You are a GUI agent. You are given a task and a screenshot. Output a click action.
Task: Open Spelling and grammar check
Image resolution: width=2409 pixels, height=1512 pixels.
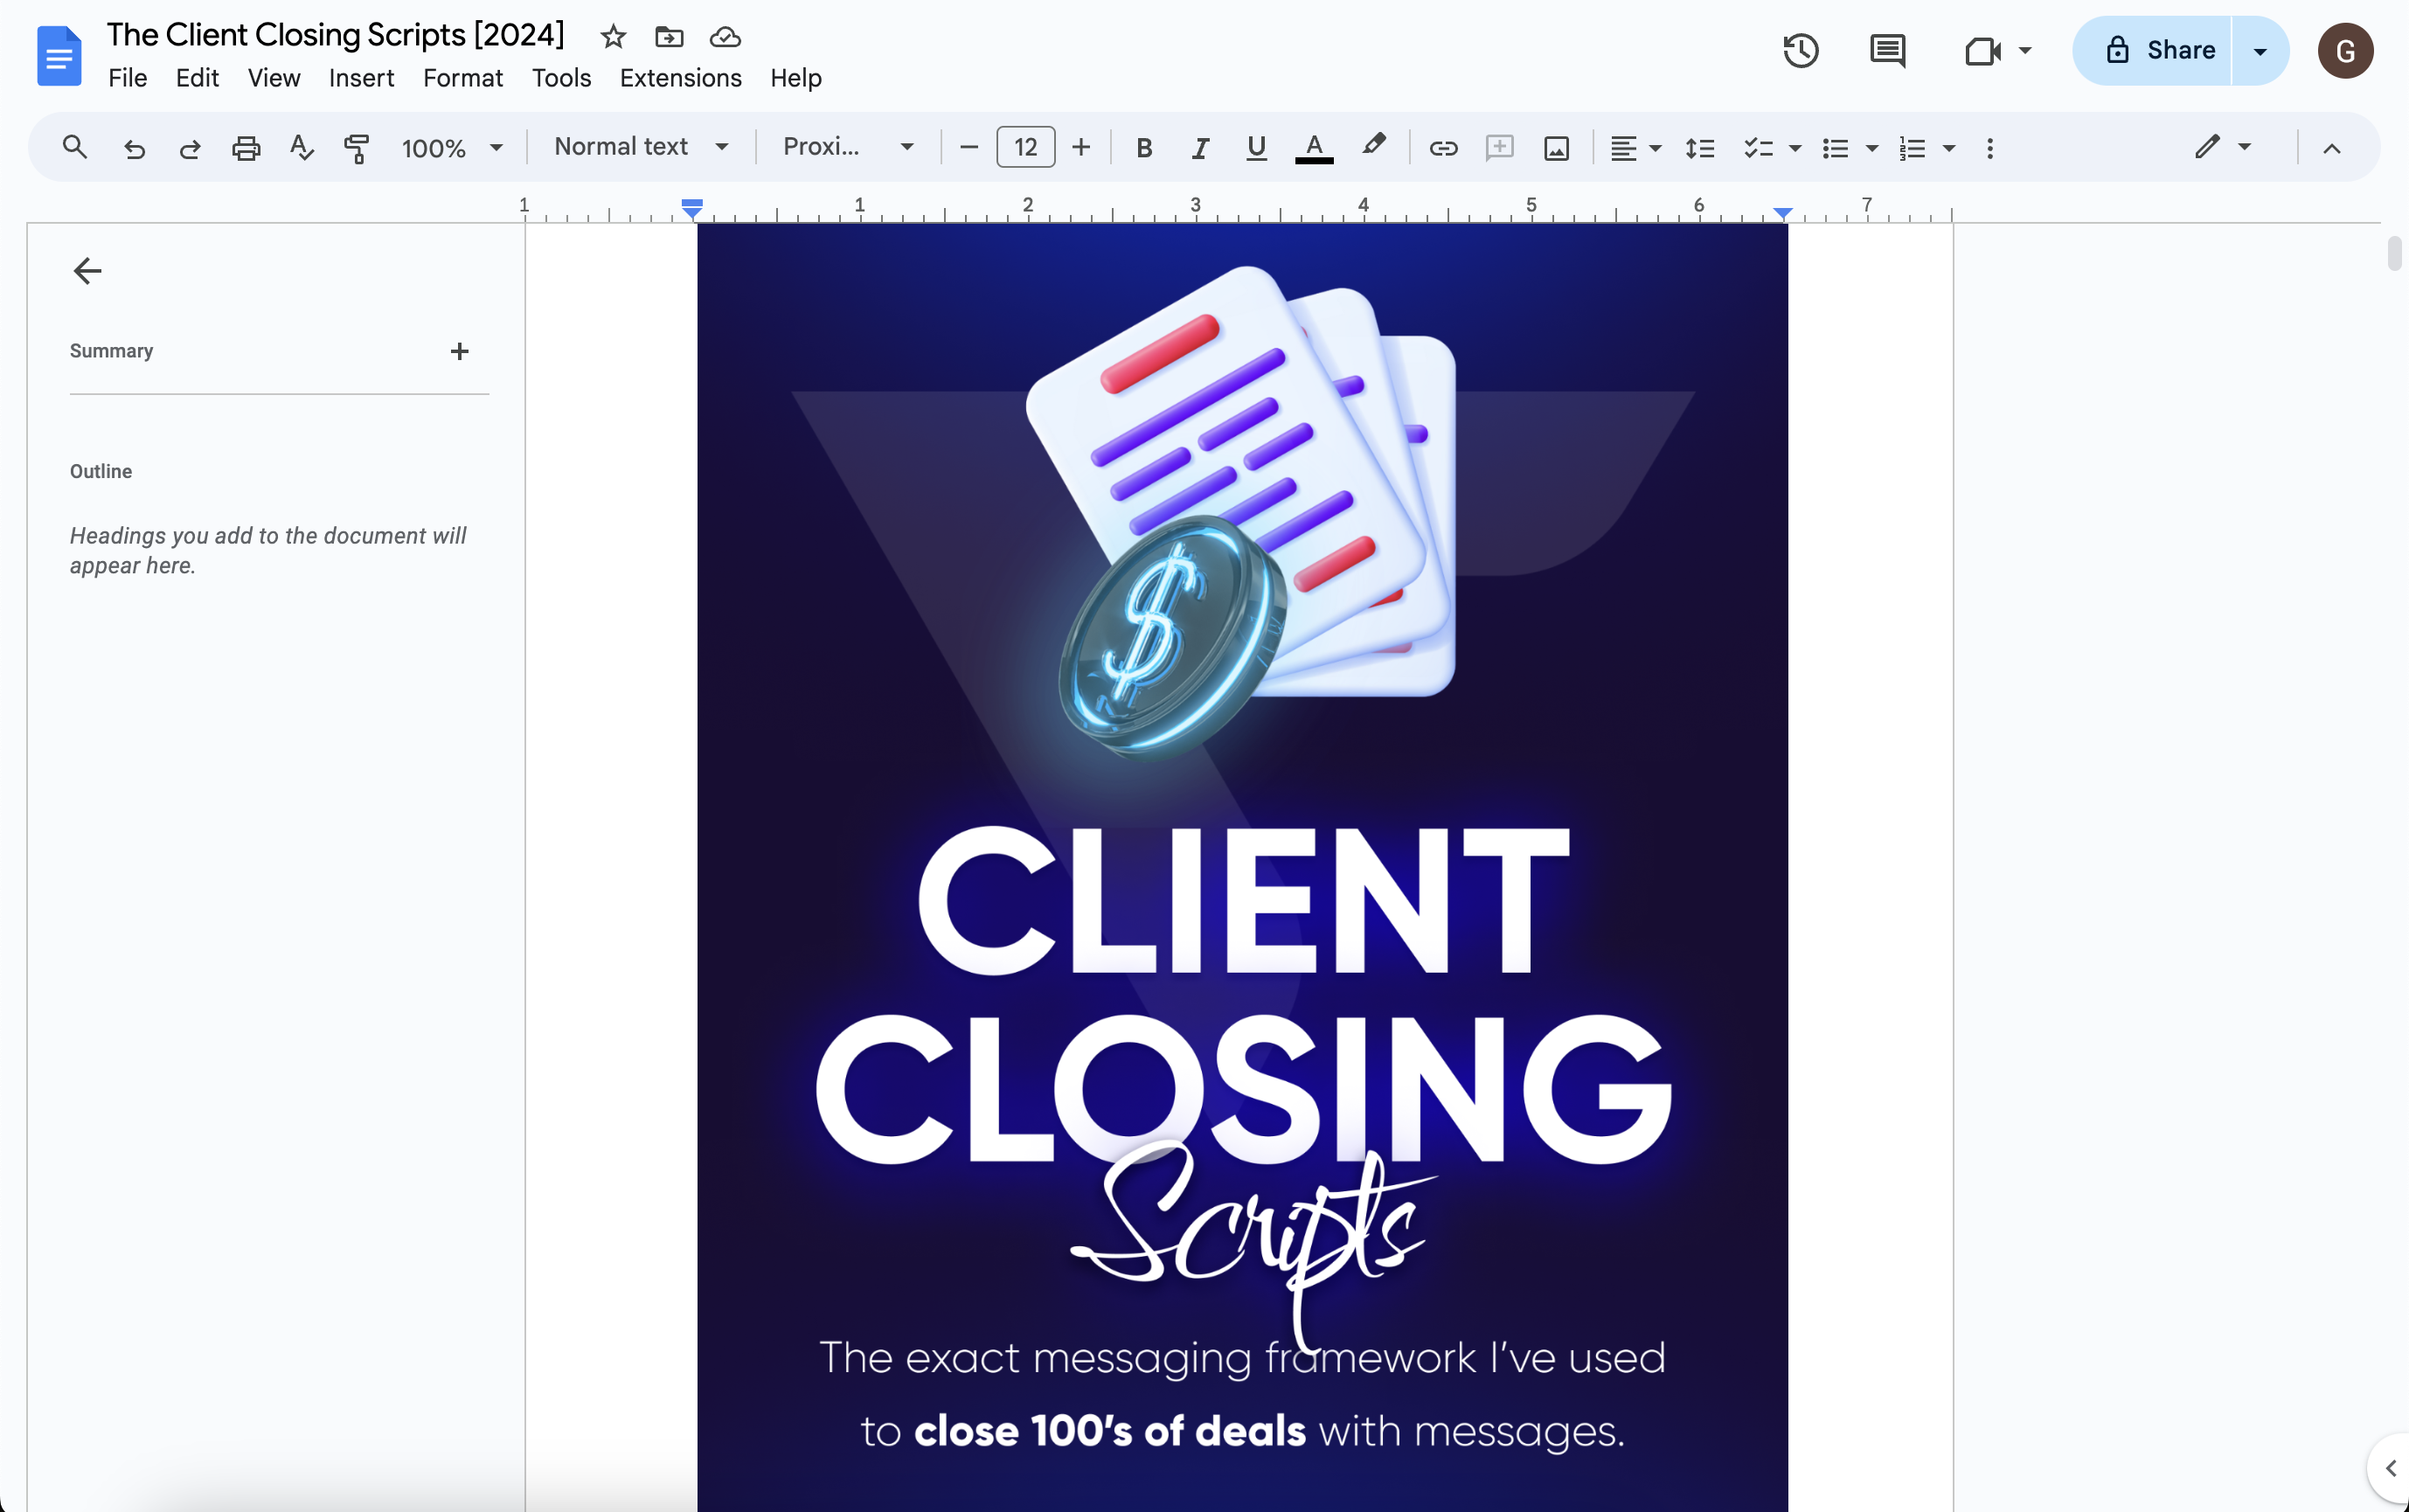[301, 148]
